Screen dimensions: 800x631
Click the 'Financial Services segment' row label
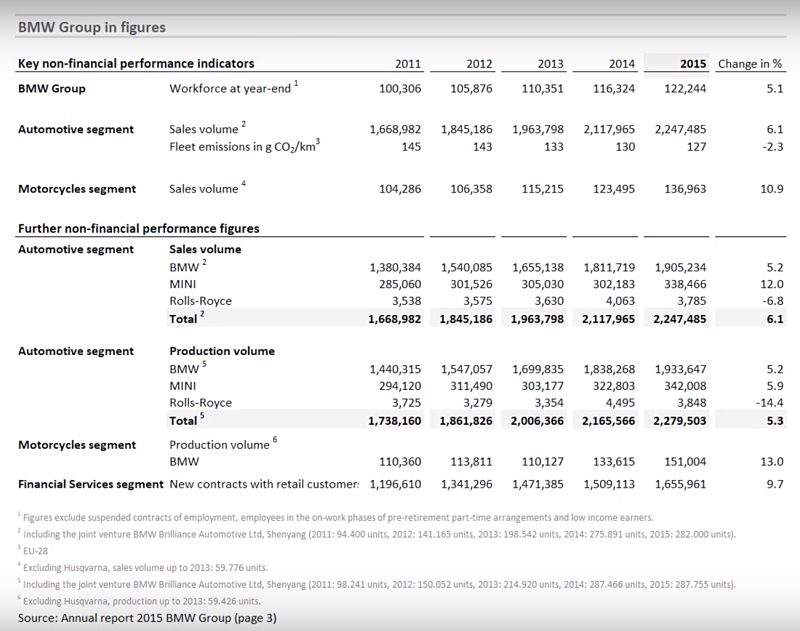[90, 484]
